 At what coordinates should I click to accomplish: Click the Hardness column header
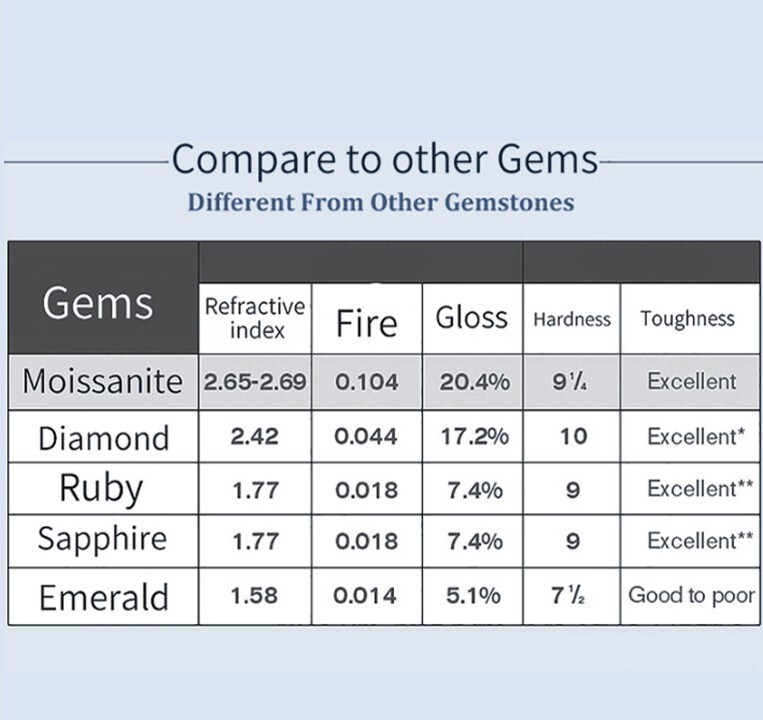(572, 319)
